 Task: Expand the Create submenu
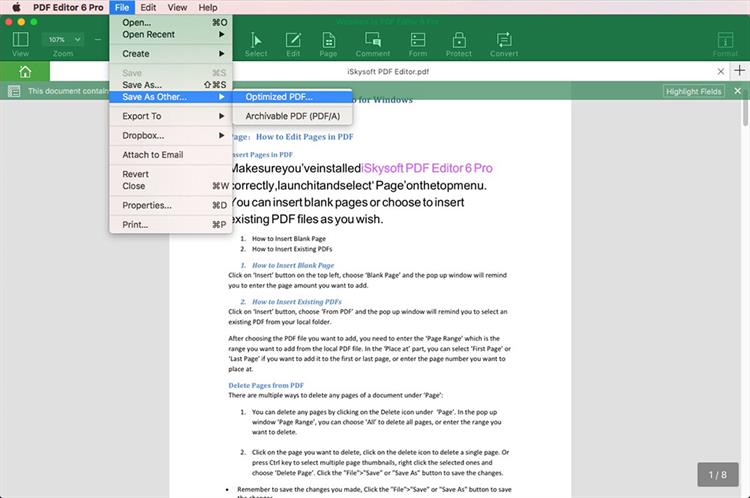point(171,54)
